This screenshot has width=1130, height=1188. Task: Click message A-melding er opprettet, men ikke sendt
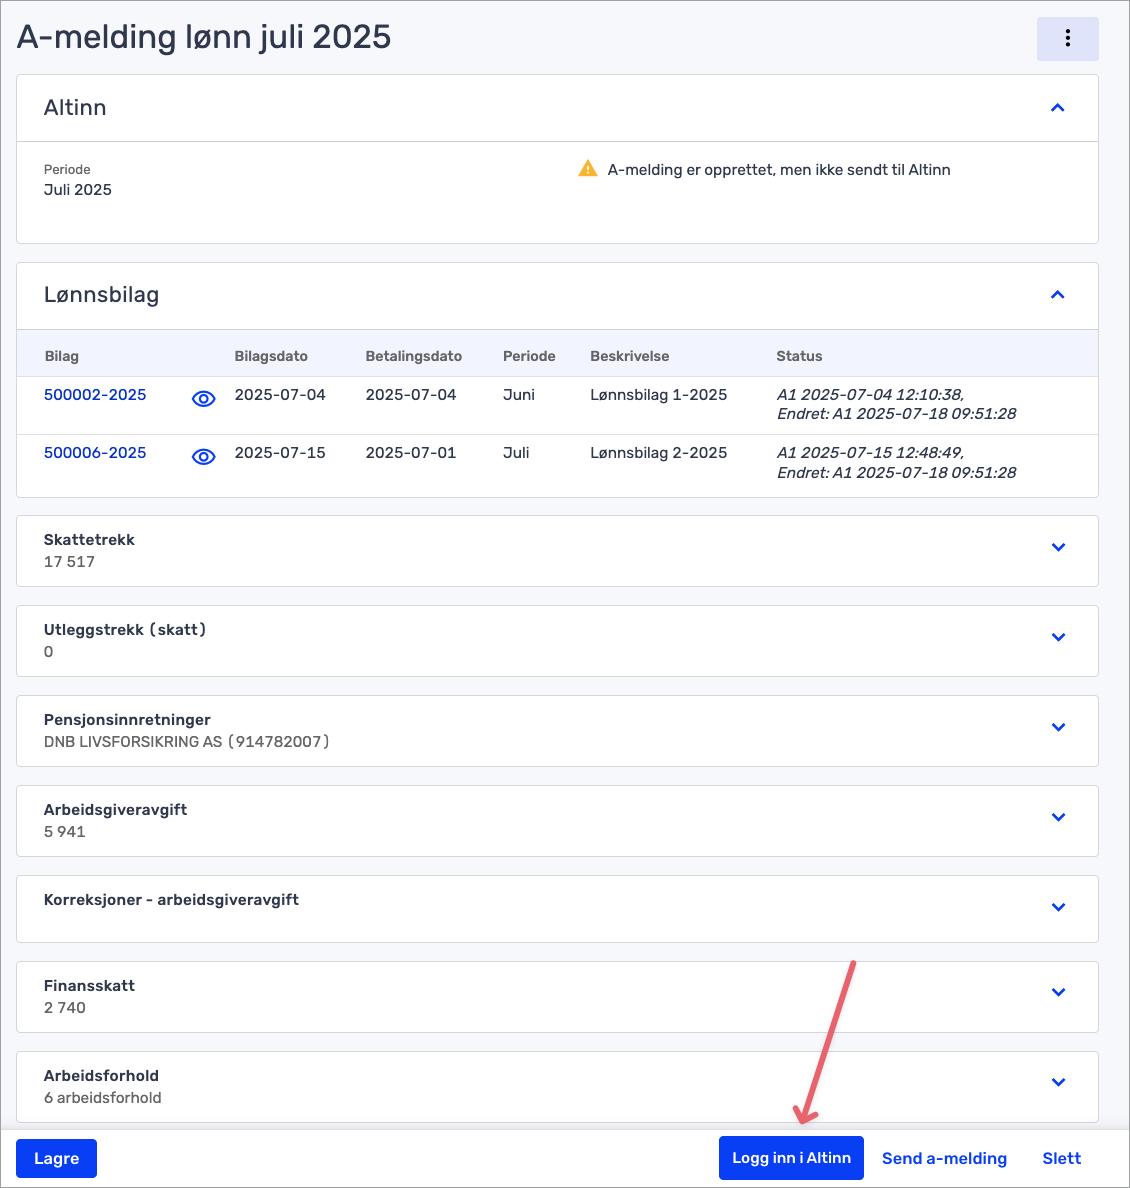778,170
